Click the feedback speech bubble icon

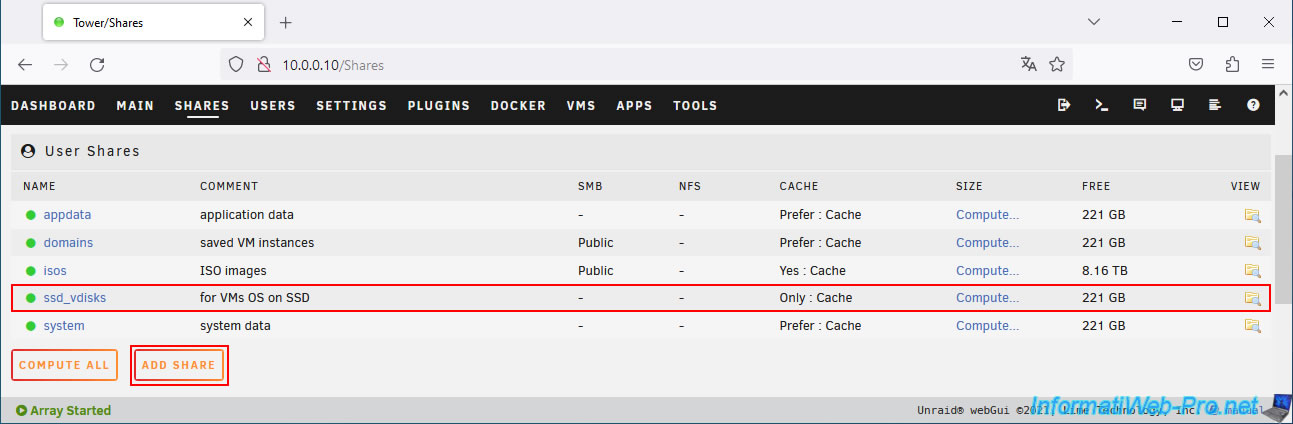click(1139, 105)
